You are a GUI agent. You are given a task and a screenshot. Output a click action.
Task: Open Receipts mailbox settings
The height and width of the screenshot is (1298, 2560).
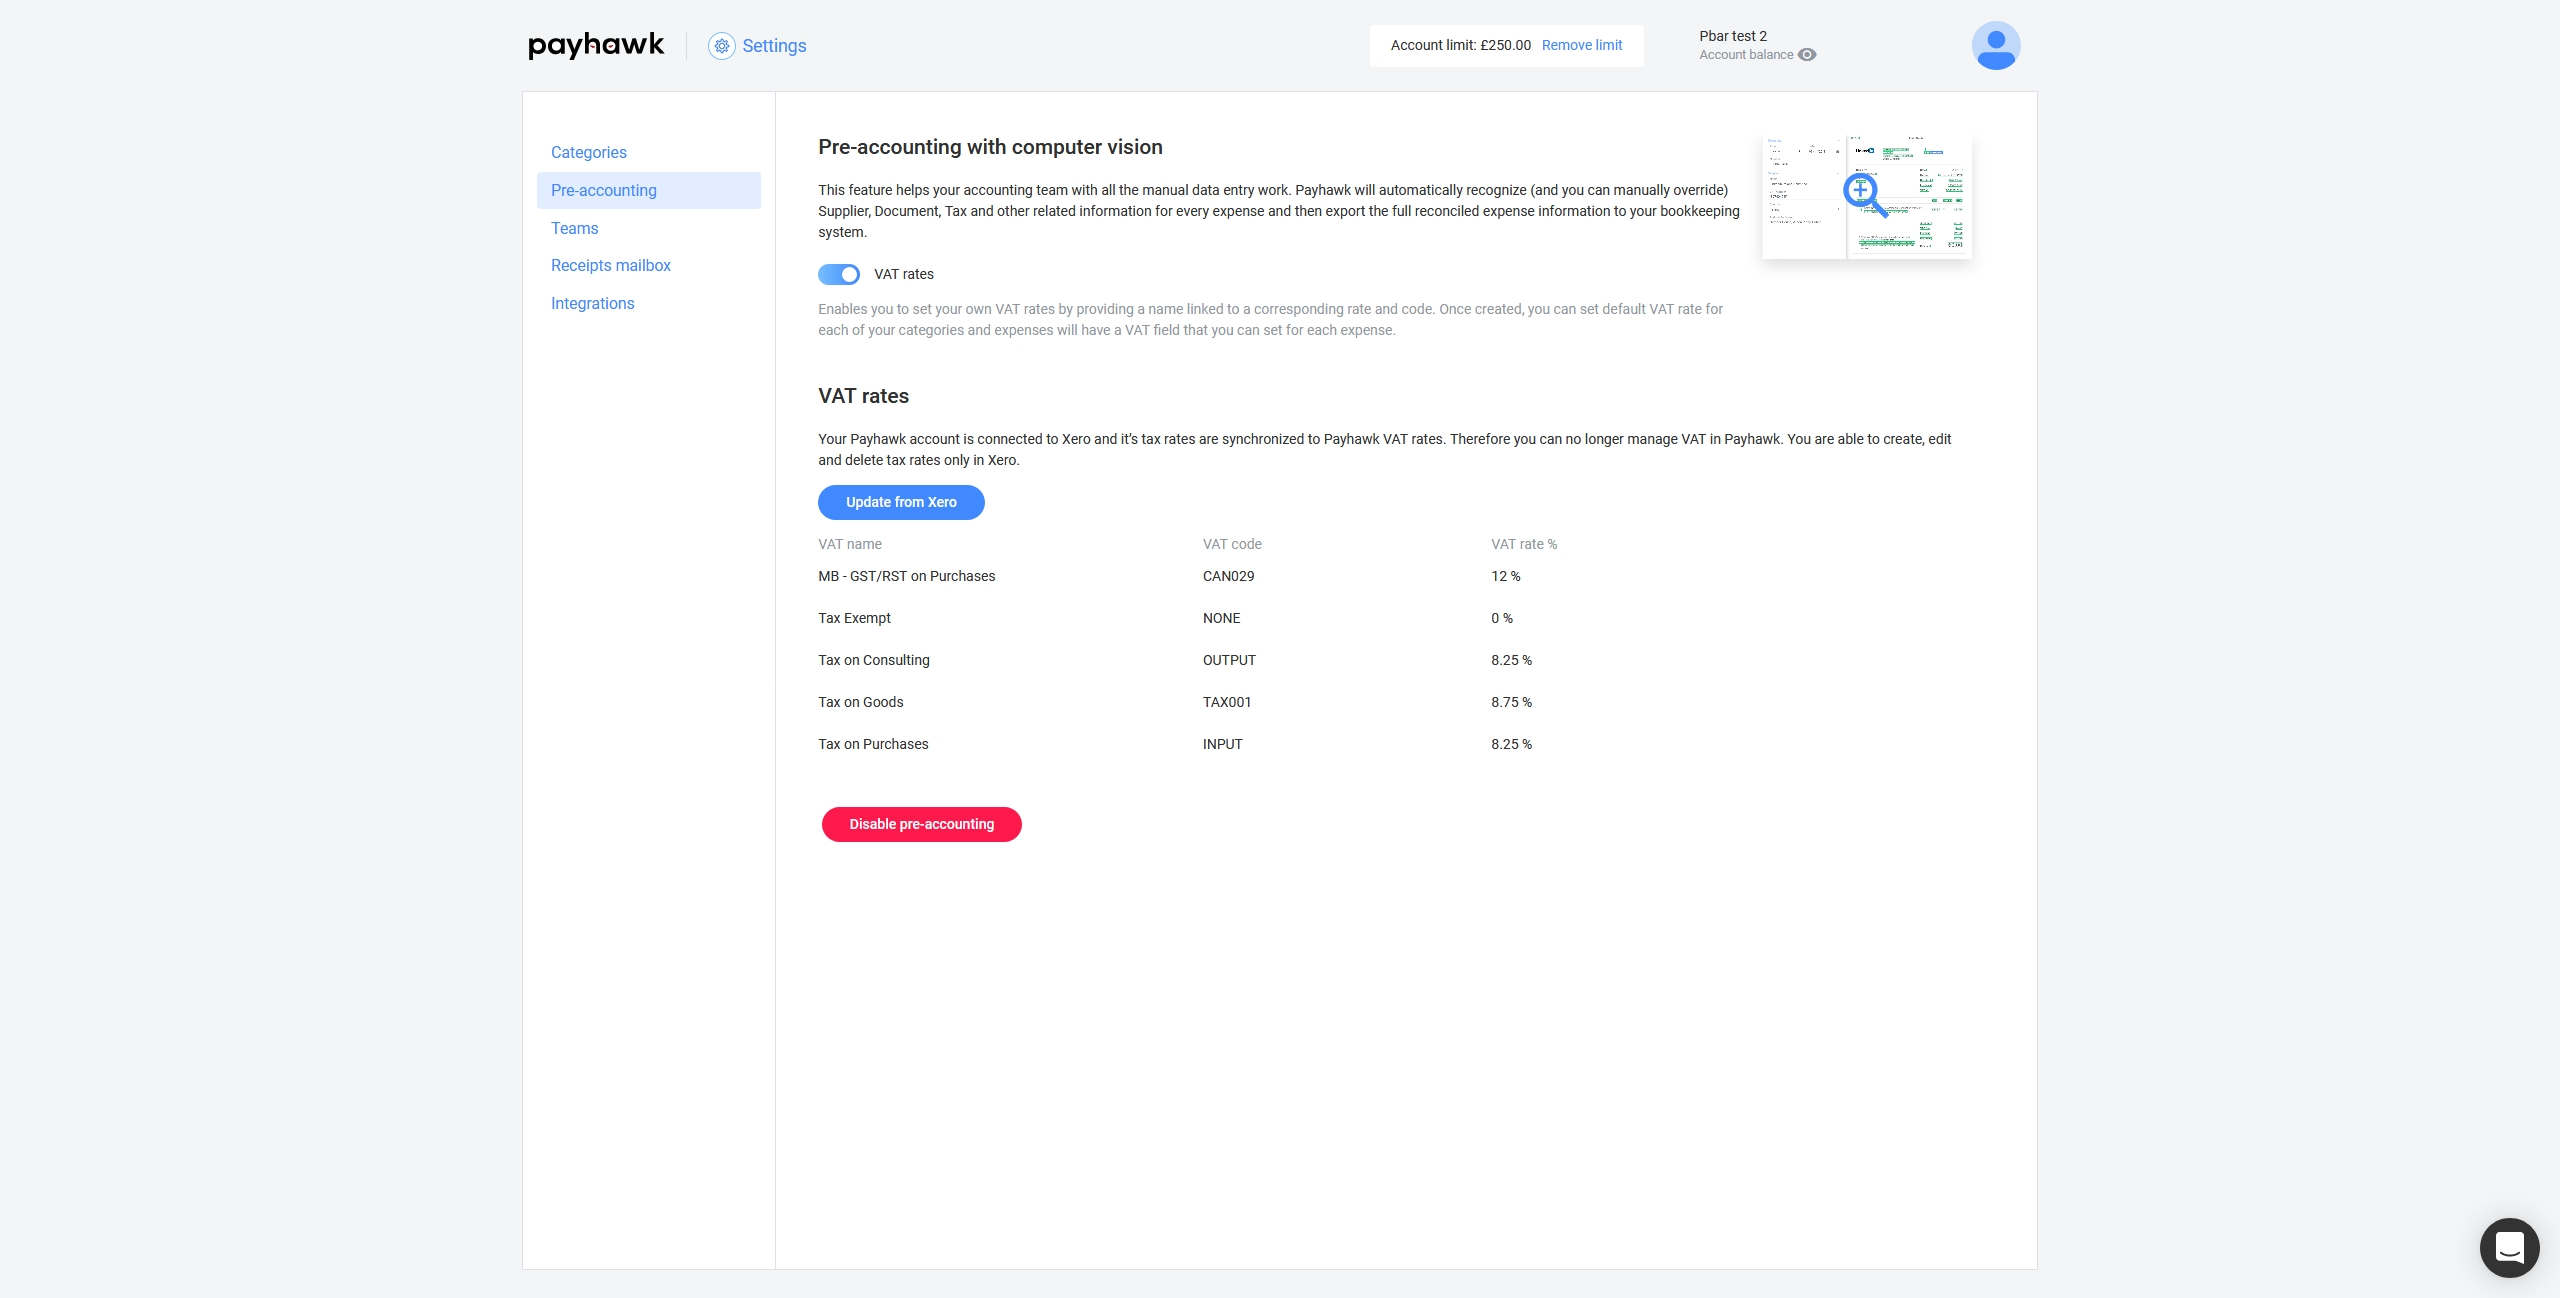(611, 265)
